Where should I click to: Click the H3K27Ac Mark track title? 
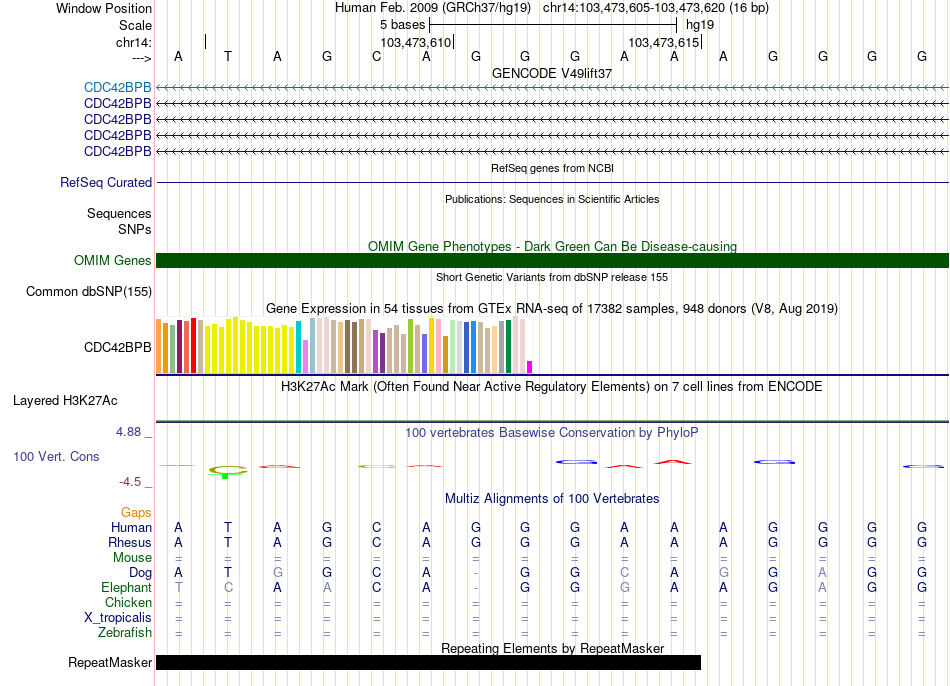coord(552,387)
